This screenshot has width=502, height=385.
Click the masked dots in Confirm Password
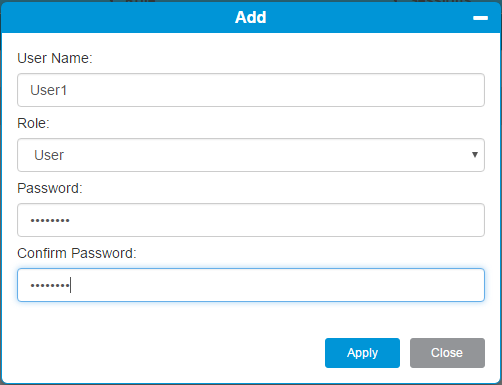50,285
